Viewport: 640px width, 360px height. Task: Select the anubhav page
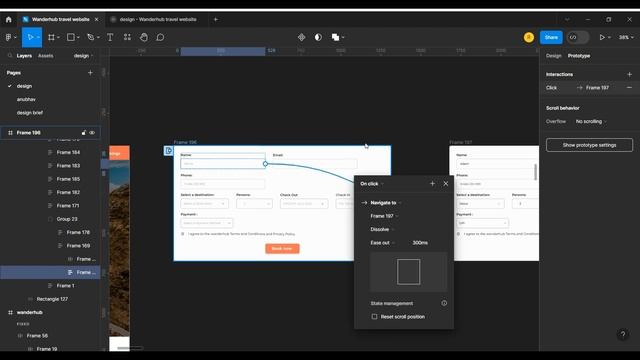tap(26, 99)
